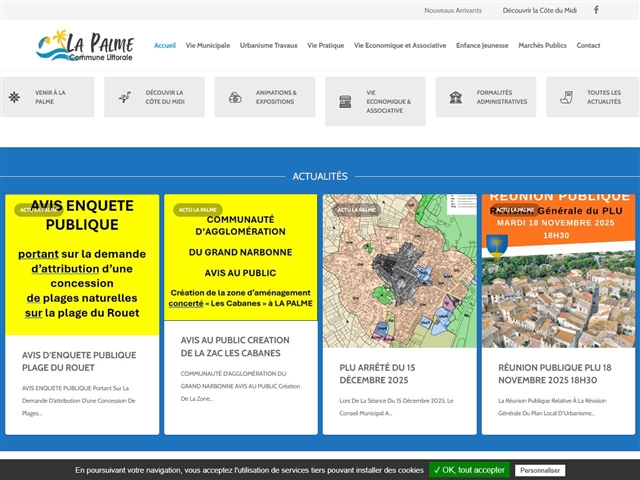Expand the Vie Municipale menu
The height and width of the screenshot is (480, 640).
207,45
